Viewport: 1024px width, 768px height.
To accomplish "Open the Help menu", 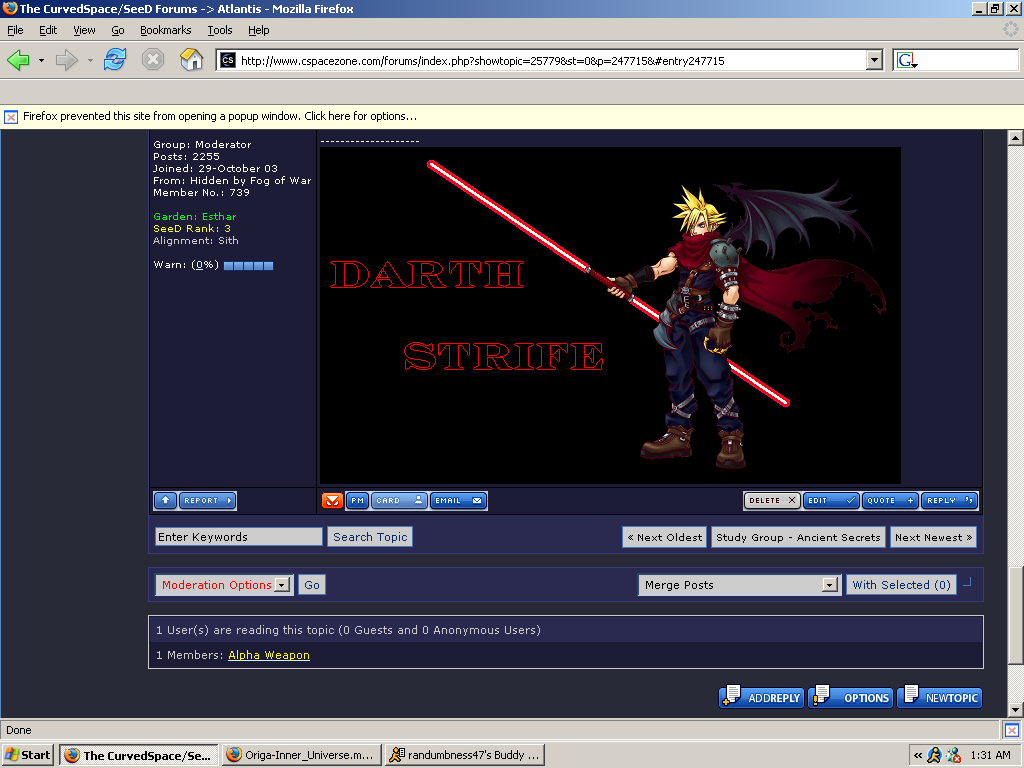I will (x=259, y=30).
